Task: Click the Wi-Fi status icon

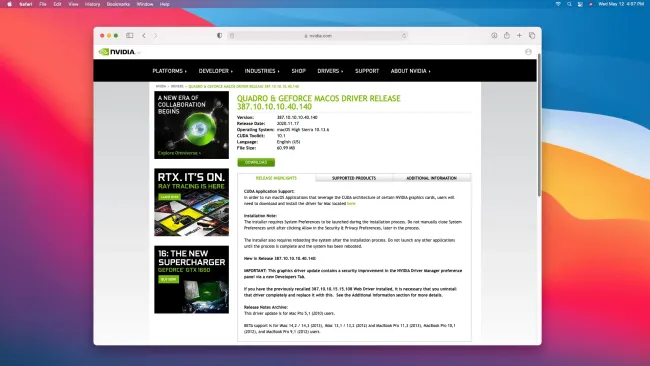Action: coord(558,4)
